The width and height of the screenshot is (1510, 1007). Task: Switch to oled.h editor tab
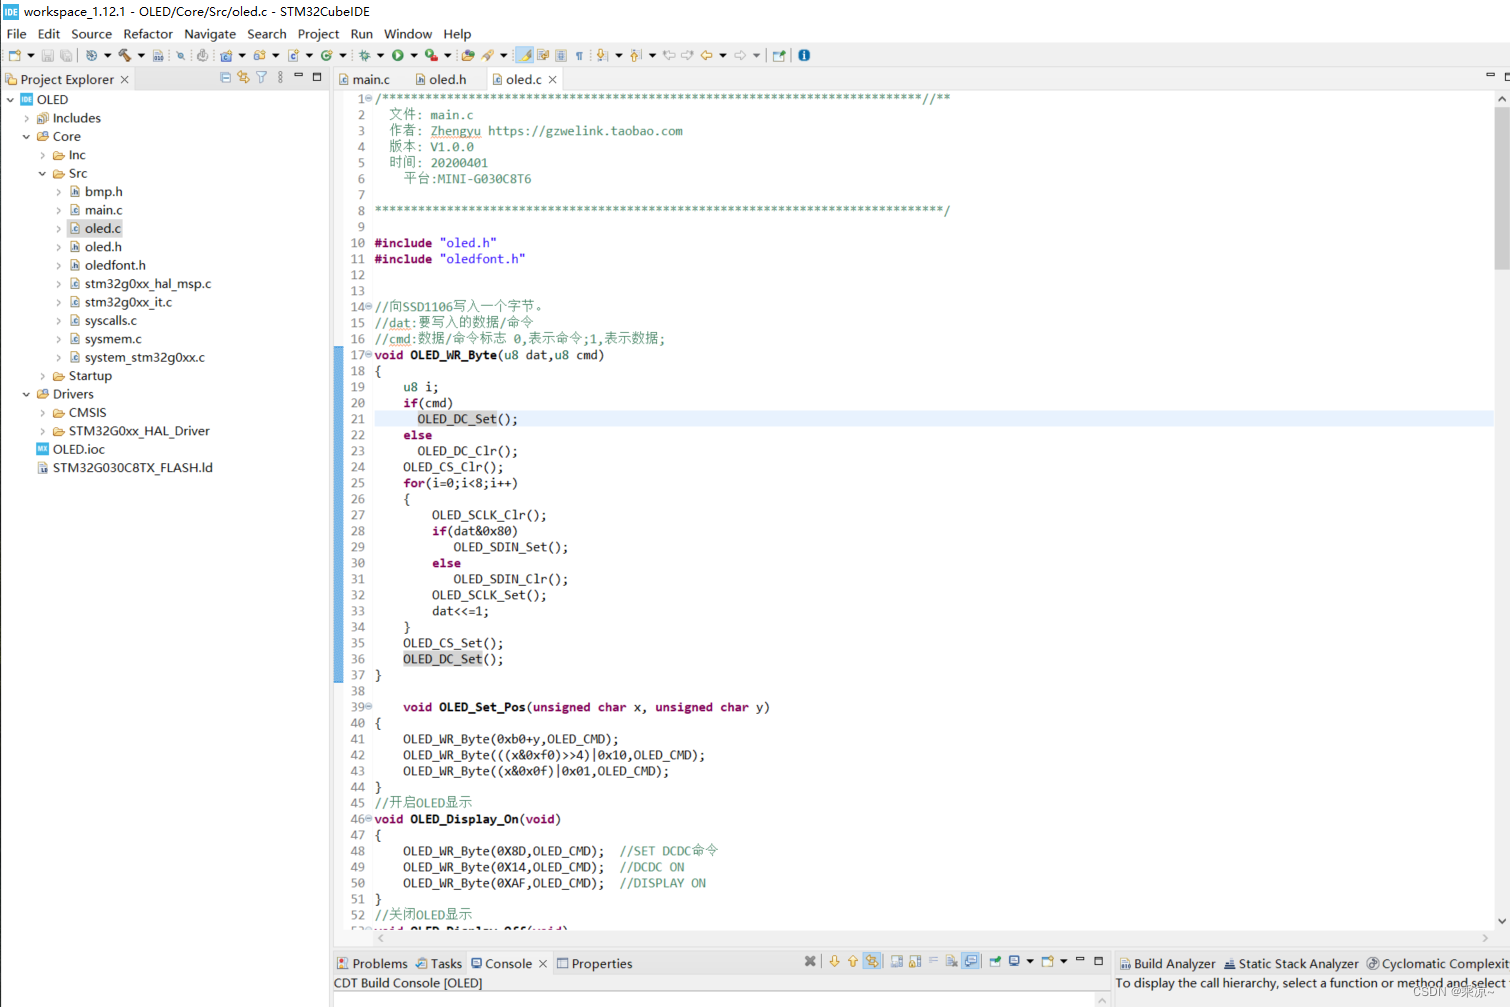coord(442,79)
